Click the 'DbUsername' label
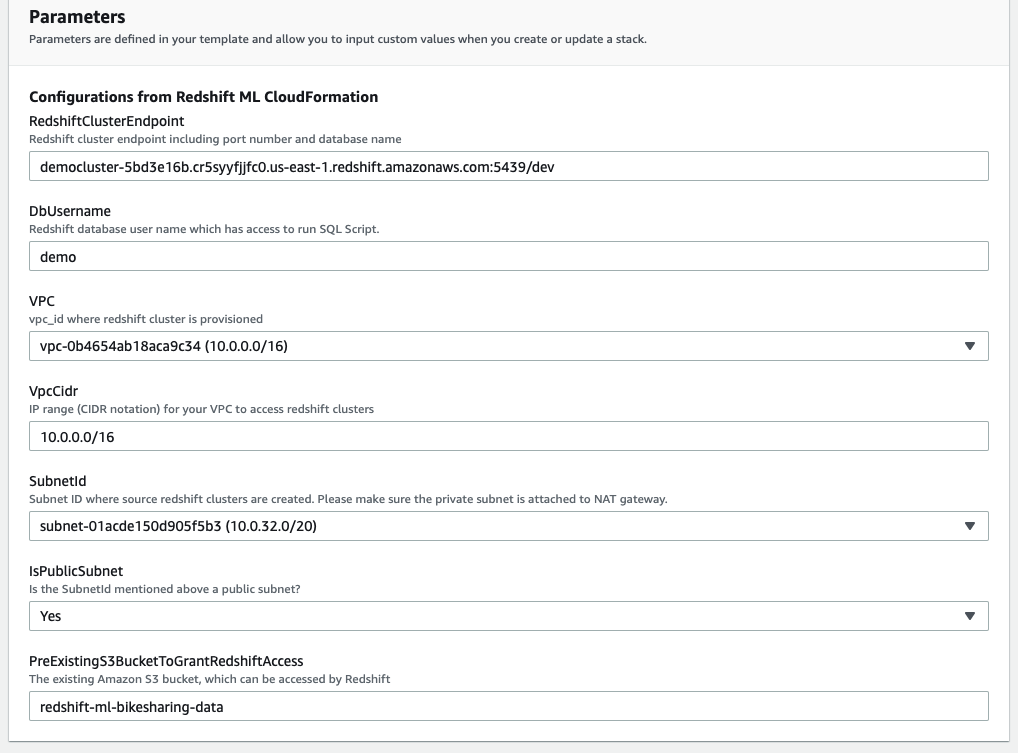Viewport: 1018px width, 753px height. pyautogui.click(x=70, y=211)
